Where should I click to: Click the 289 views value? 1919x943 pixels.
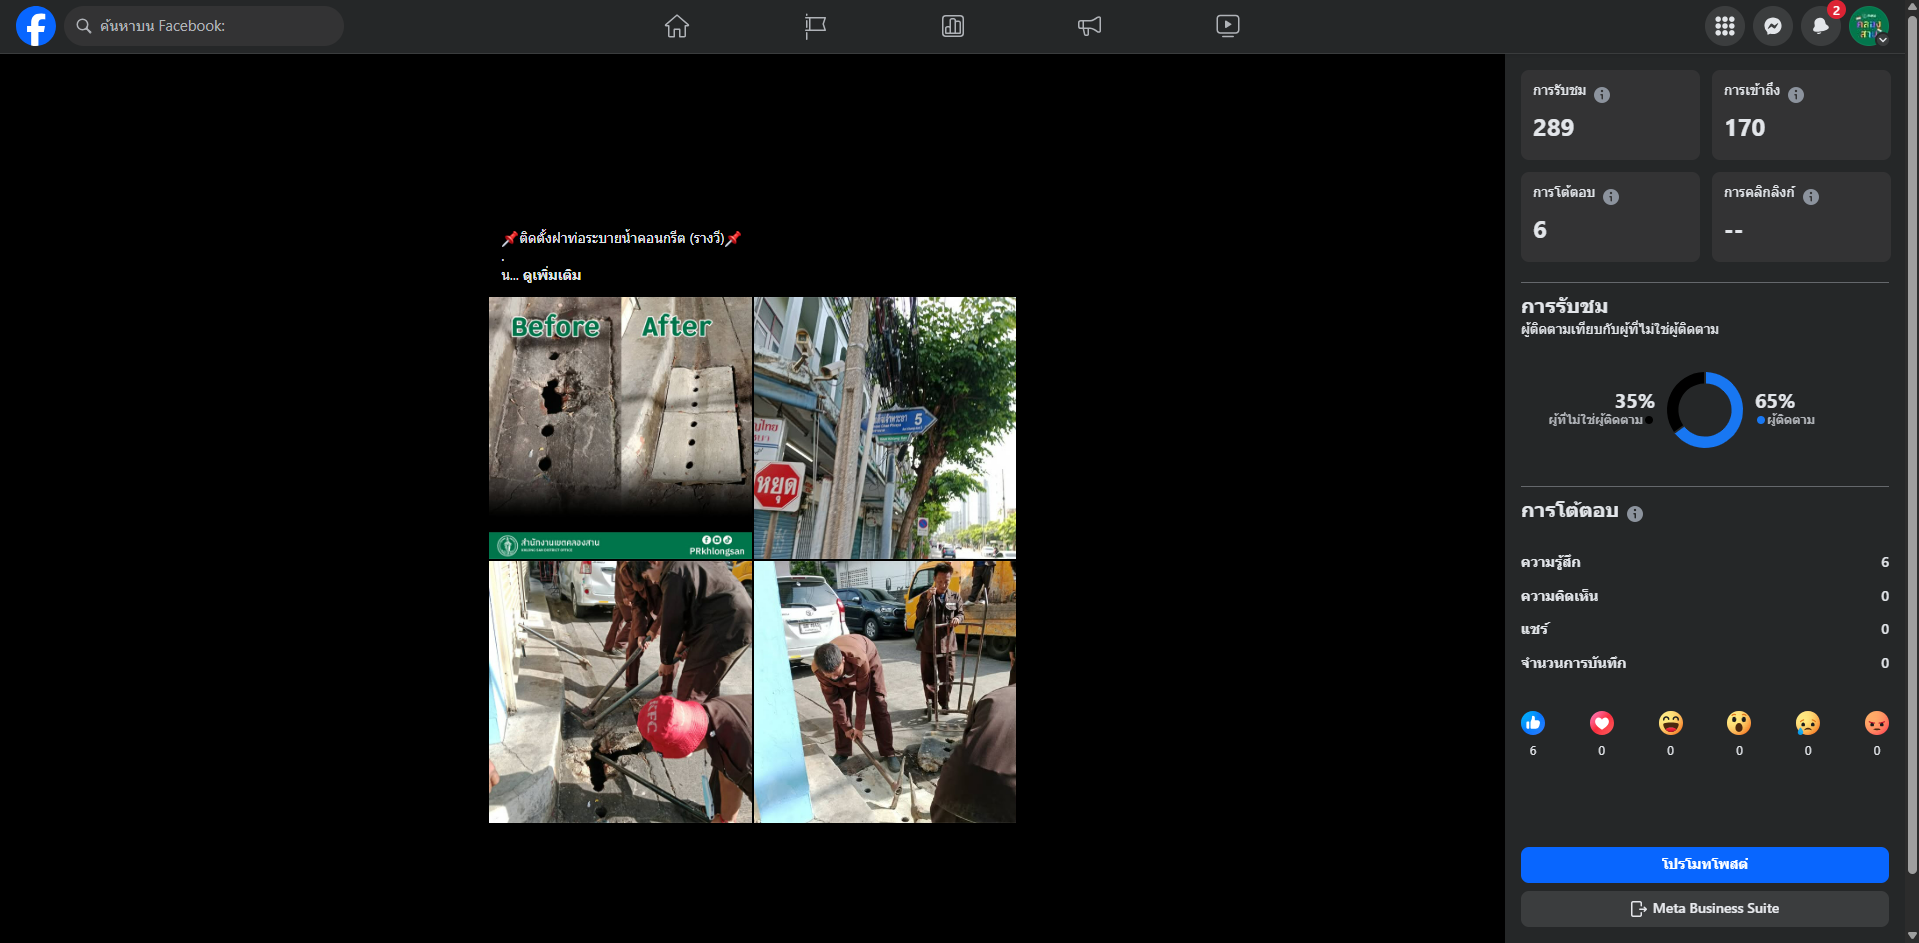pyautogui.click(x=1553, y=128)
